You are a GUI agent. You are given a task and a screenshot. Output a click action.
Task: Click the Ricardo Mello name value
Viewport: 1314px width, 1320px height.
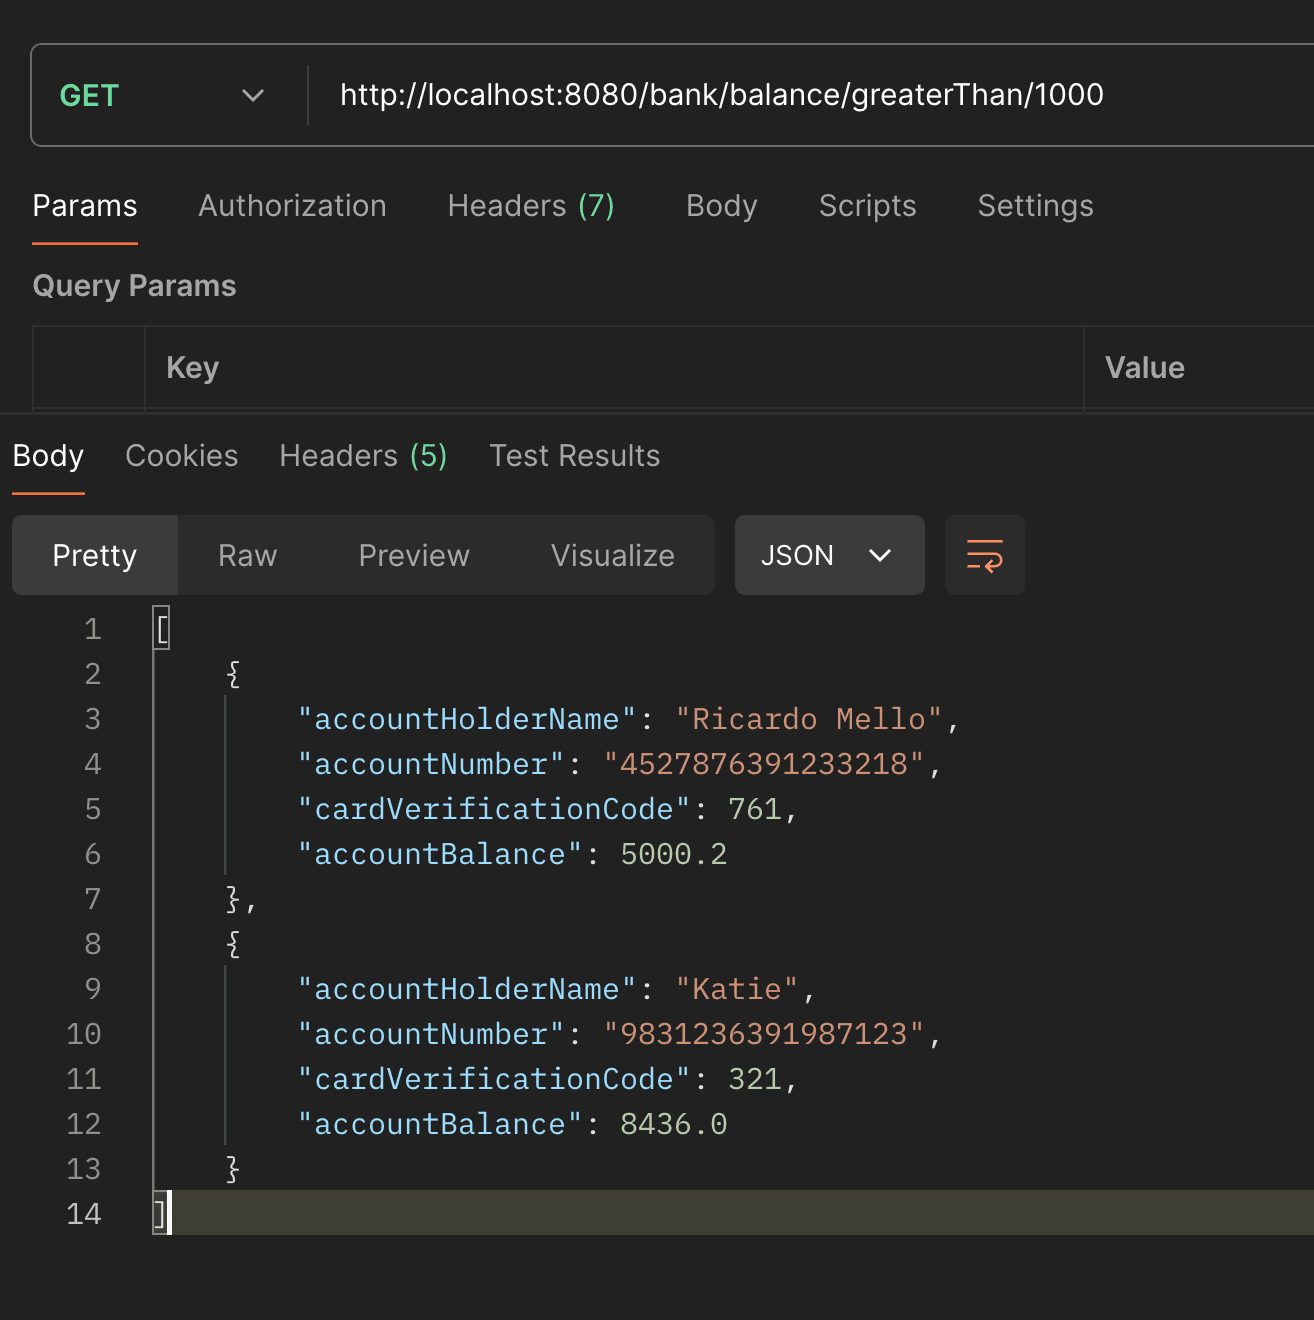(808, 719)
